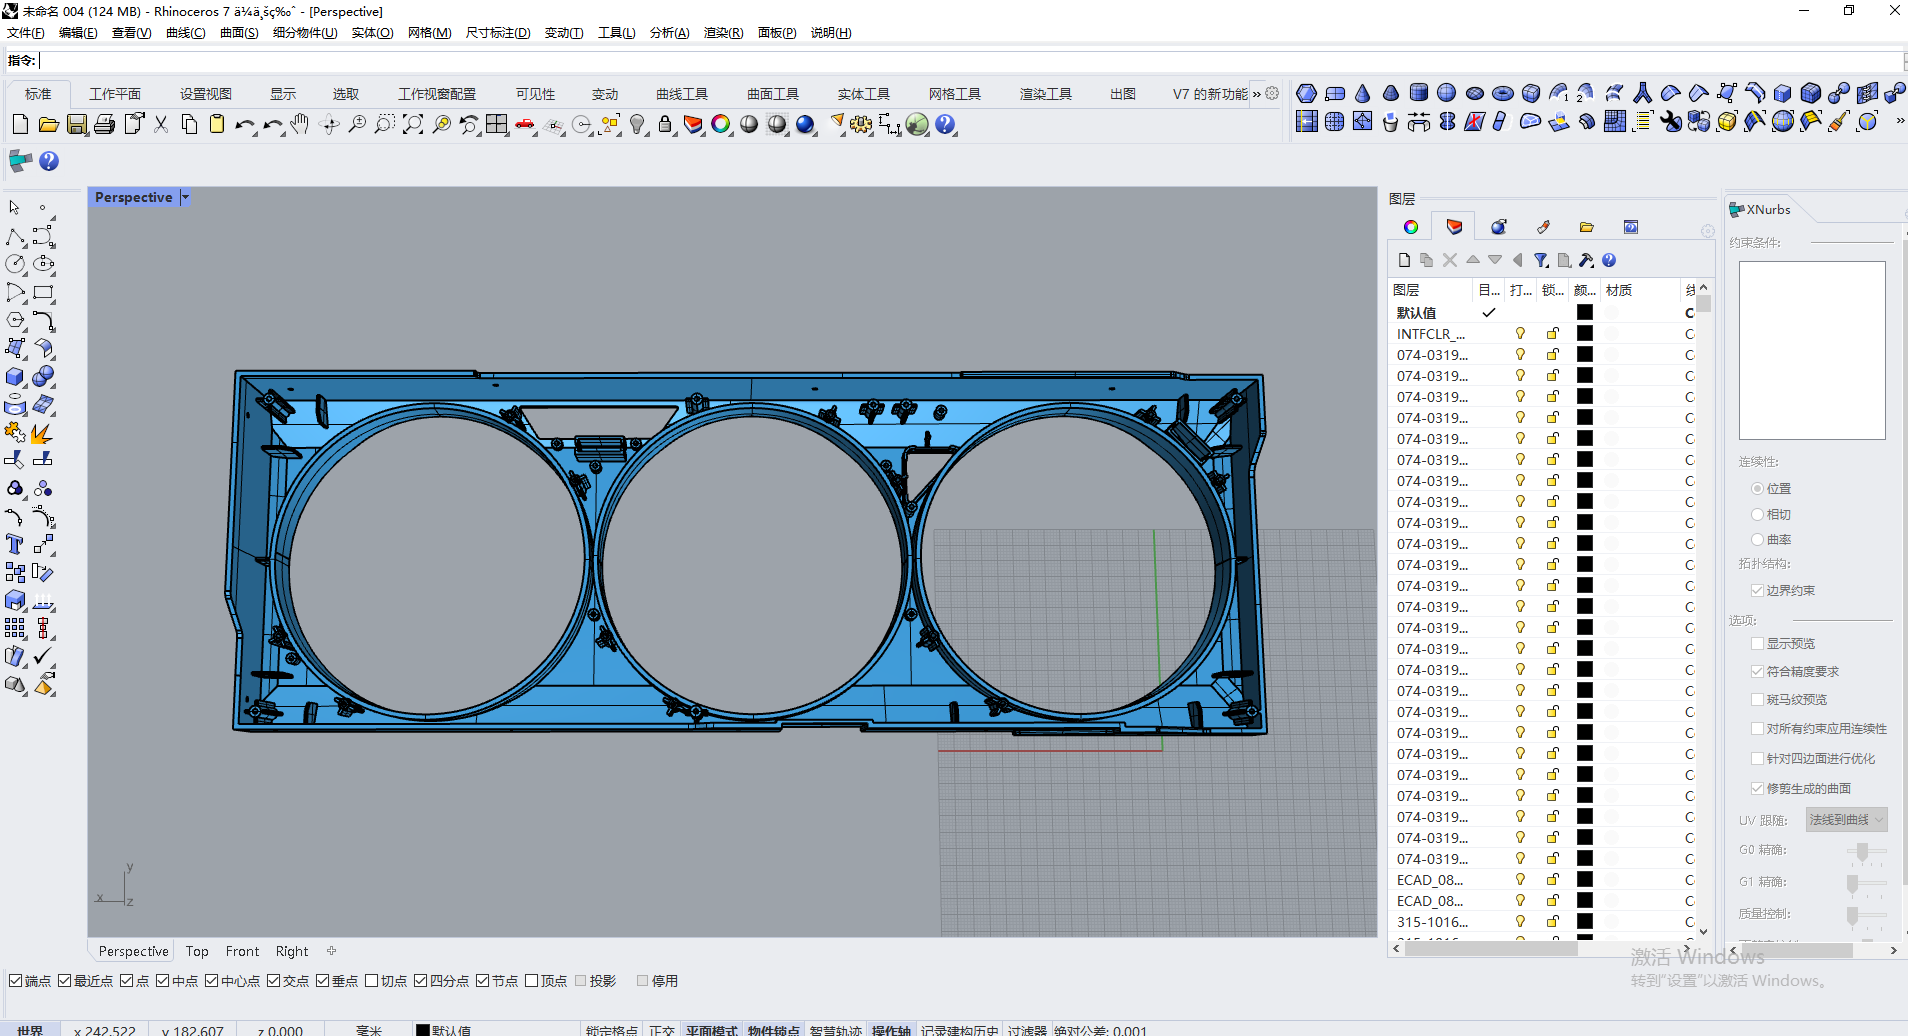Click the four-viewport layout icon

(497, 124)
